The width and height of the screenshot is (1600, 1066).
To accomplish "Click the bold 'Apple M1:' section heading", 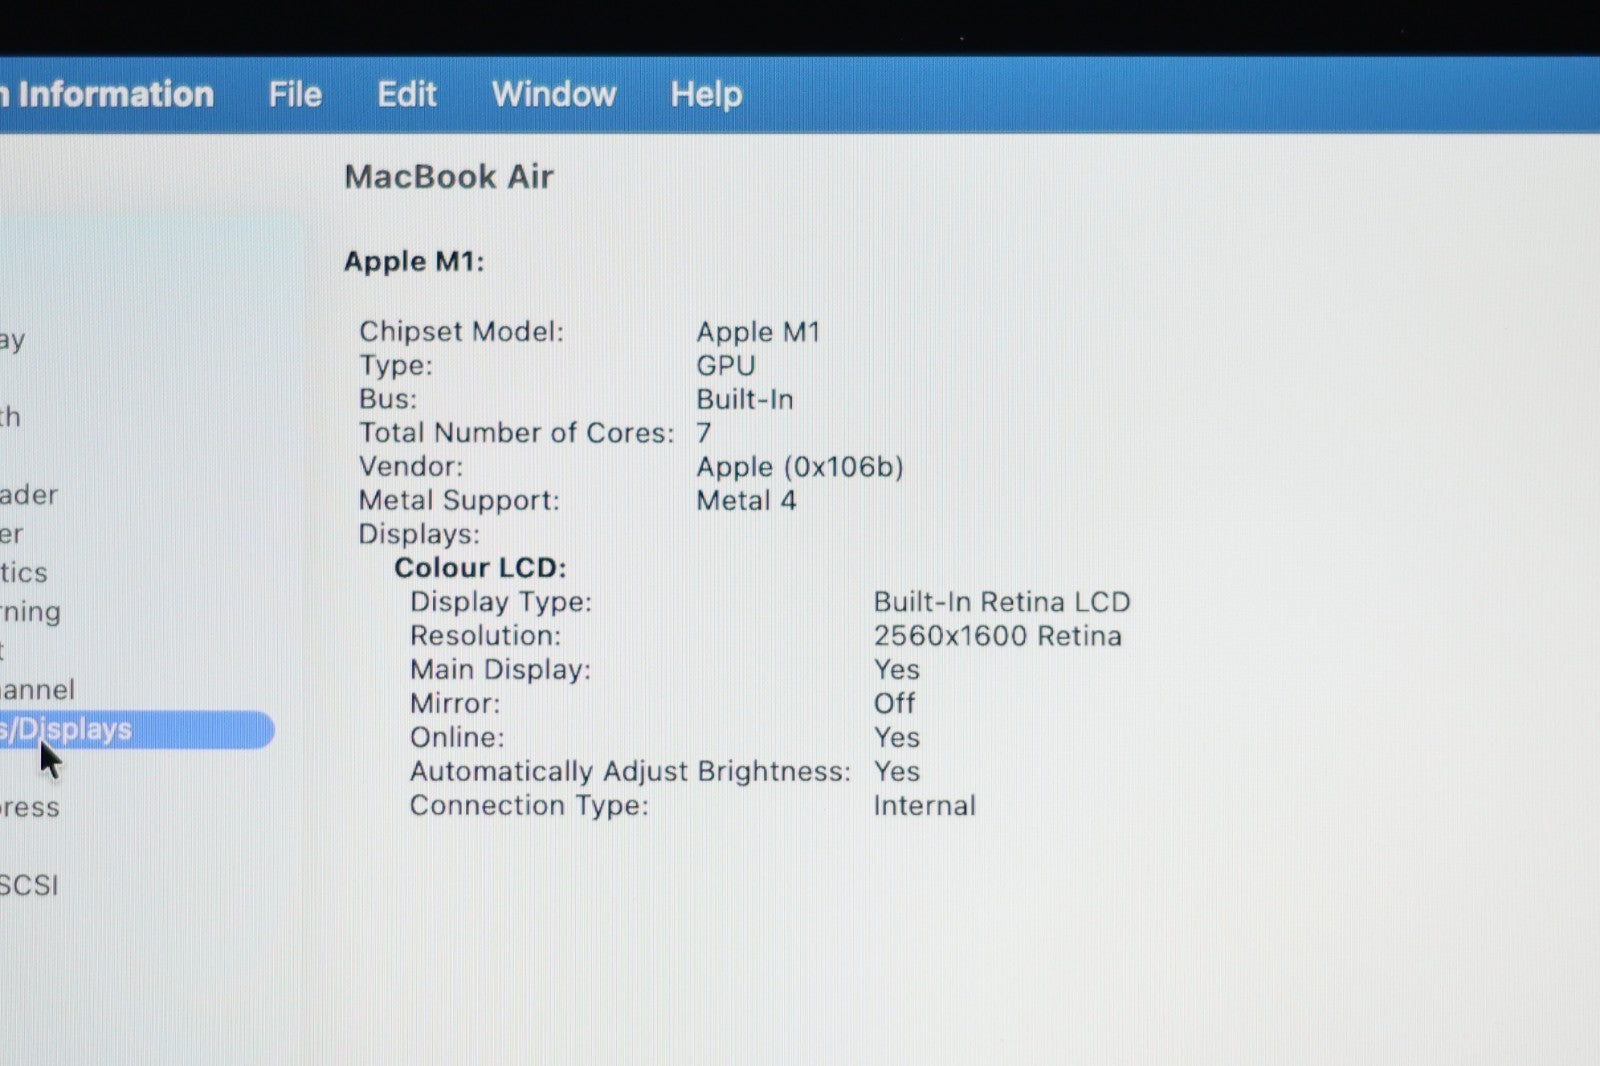I will pos(414,261).
